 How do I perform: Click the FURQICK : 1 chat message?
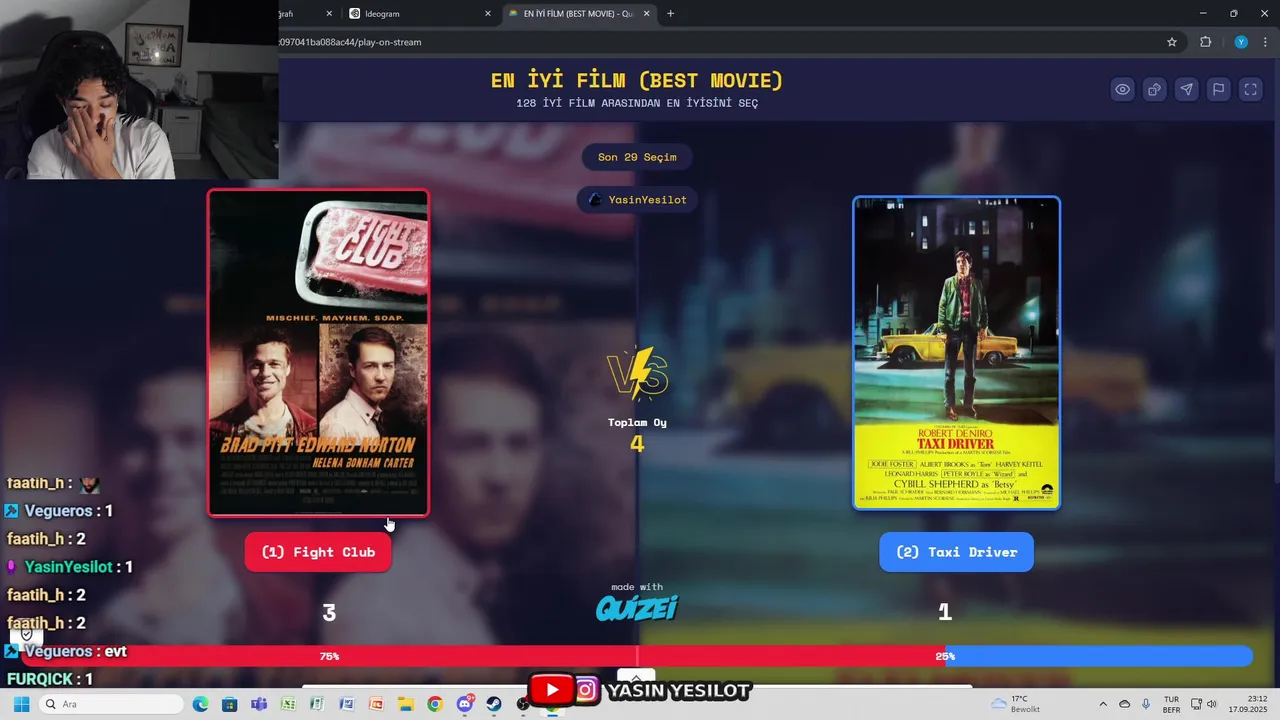50,679
